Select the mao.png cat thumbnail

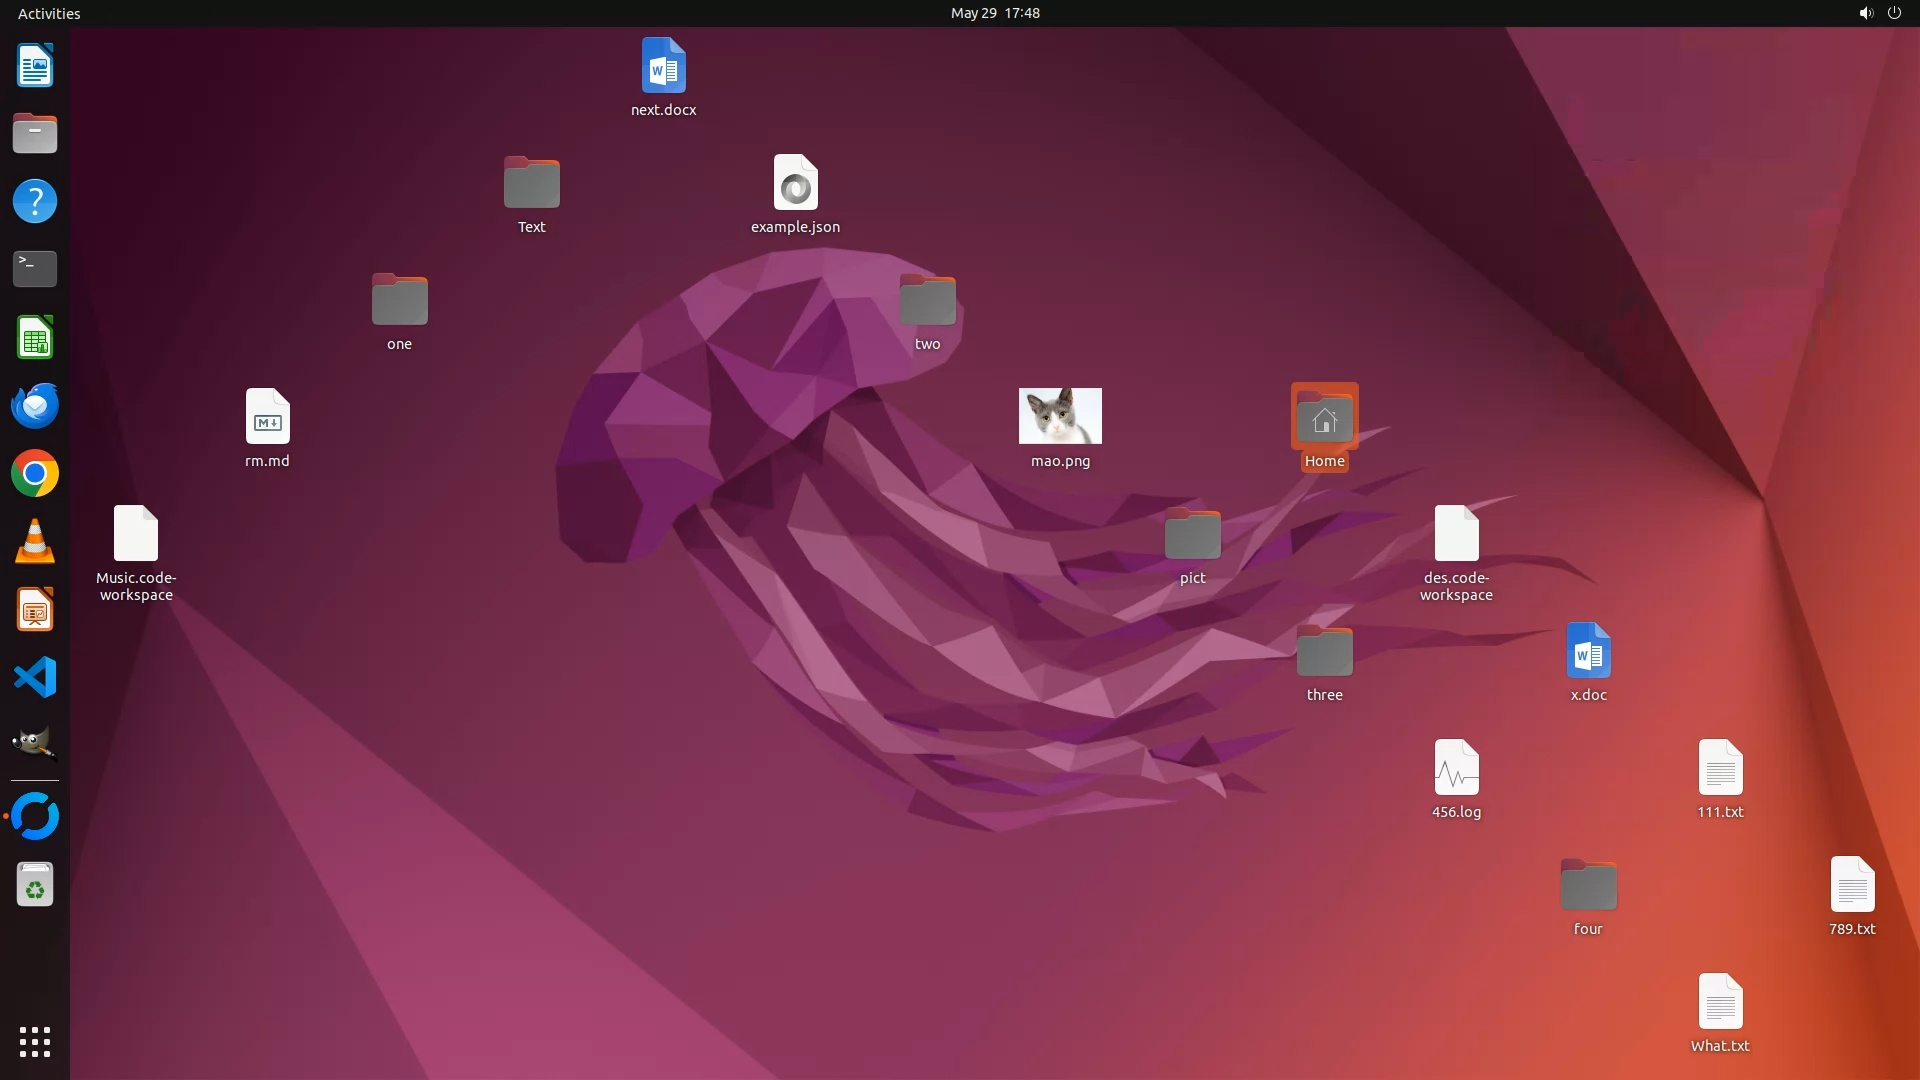tap(1060, 416)
